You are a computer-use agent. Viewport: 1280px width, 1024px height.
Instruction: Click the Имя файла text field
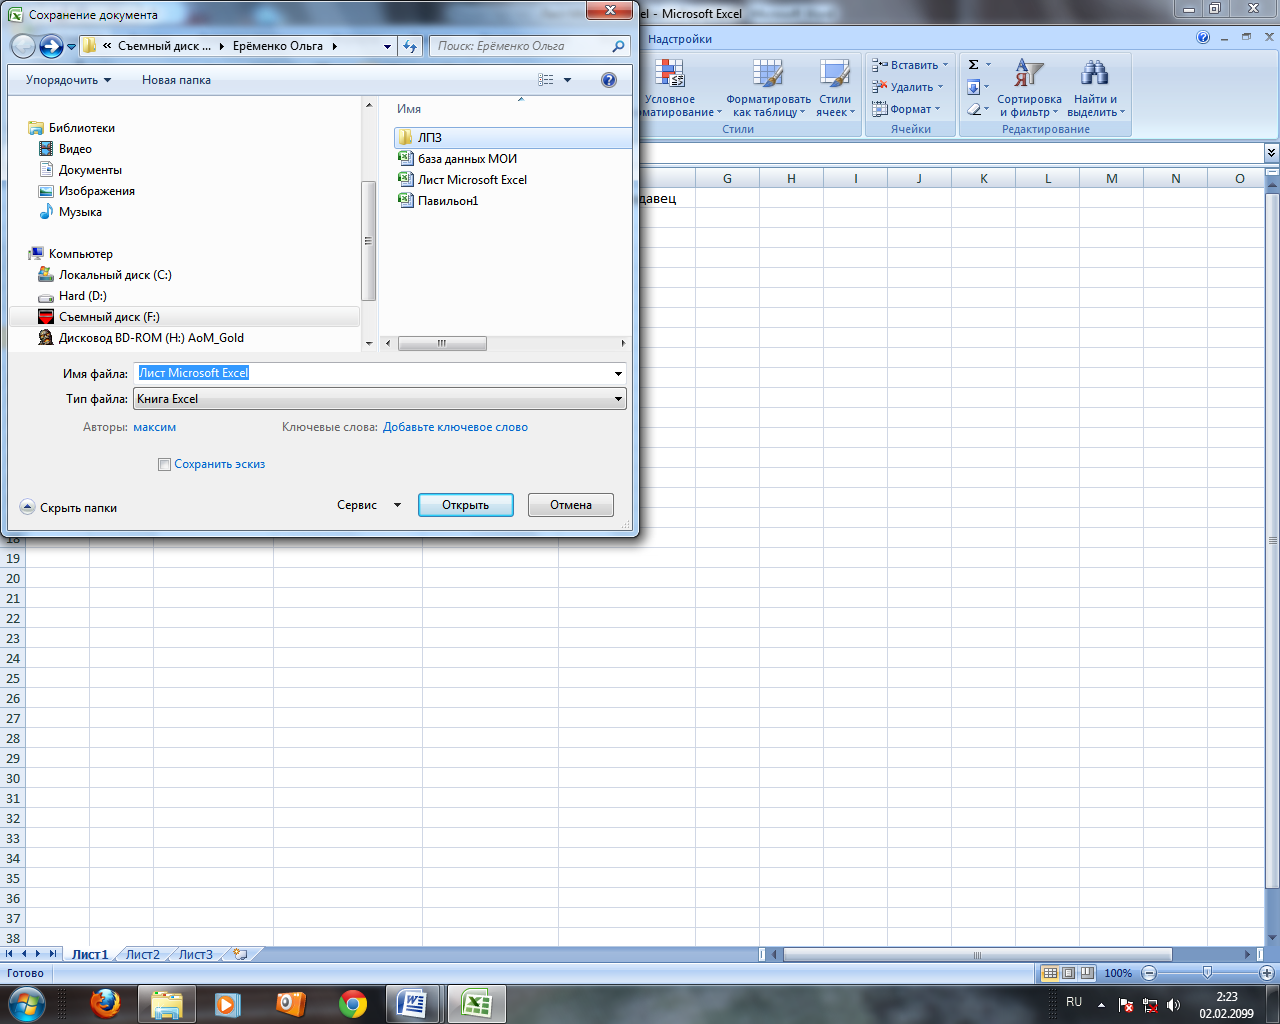tap(372, 373)
